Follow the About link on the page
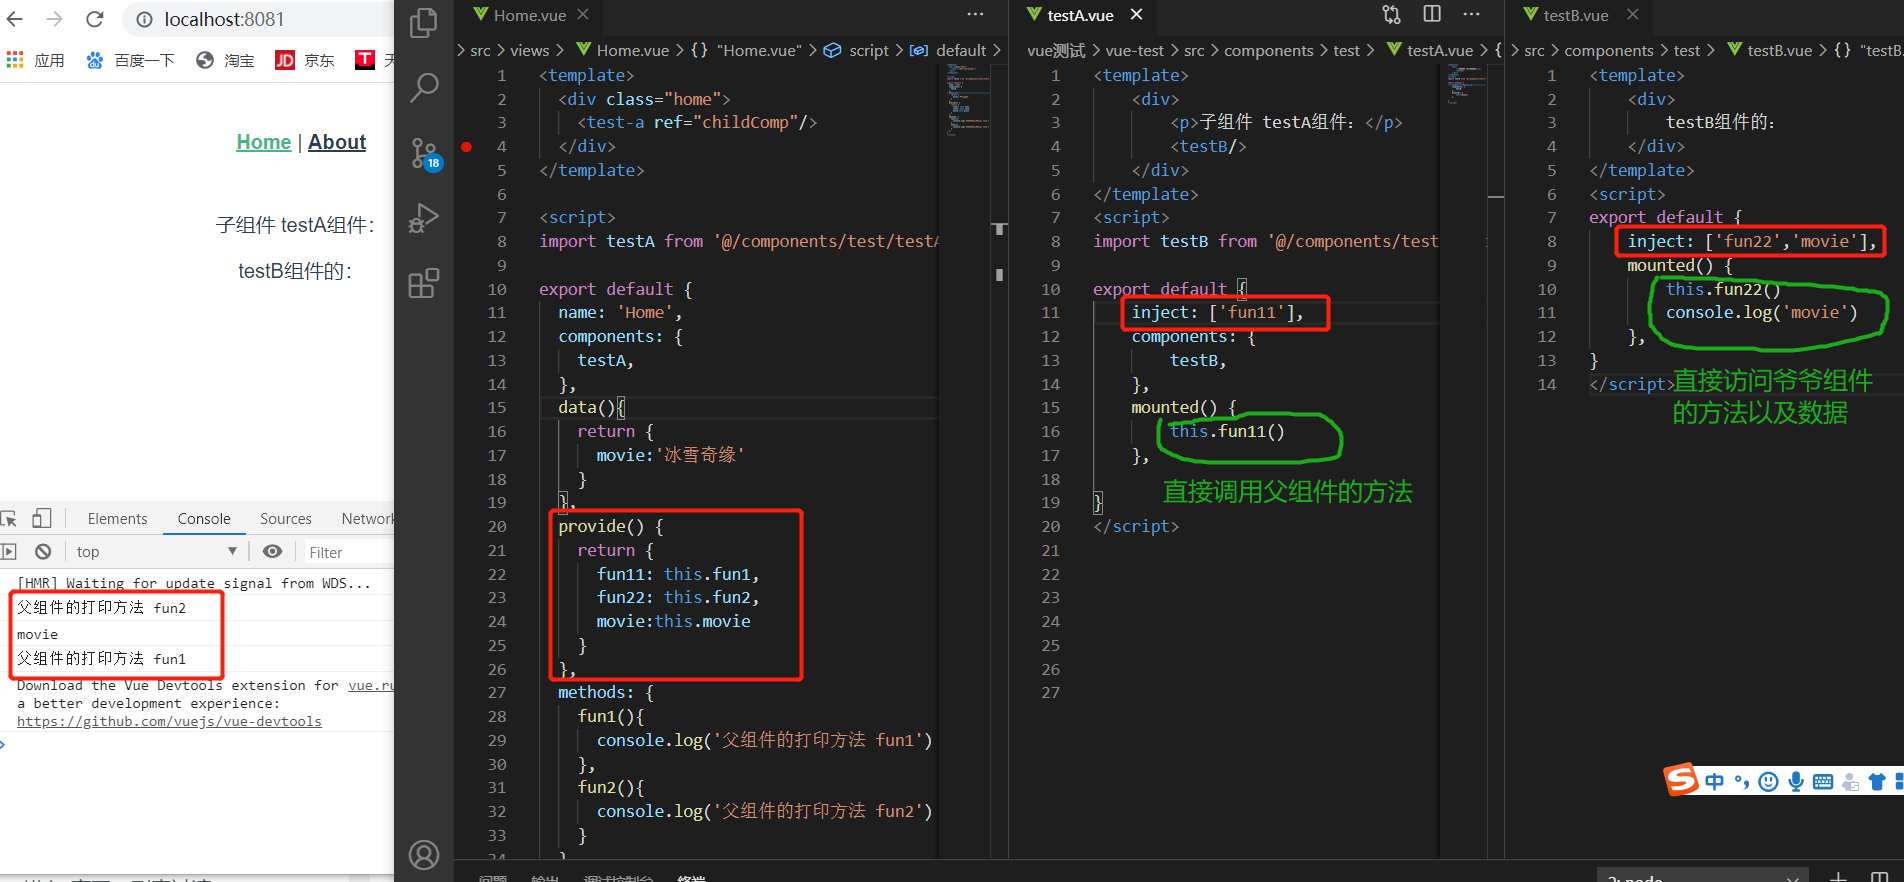This screenshot has height=882, width=1904. (x=337, y=142)
